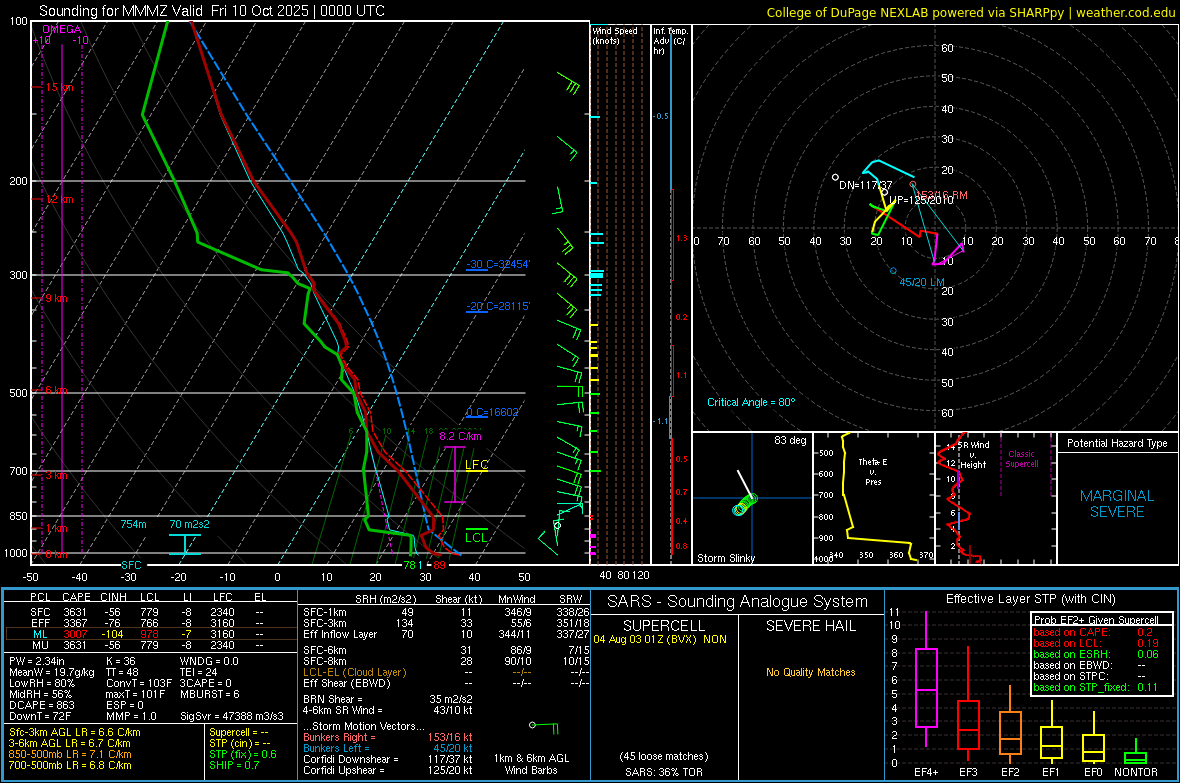The height and width of the screenshot is (783, 1180).
Task: Click the Potential Hazard Type header
Action: (x=1117, y=443)
